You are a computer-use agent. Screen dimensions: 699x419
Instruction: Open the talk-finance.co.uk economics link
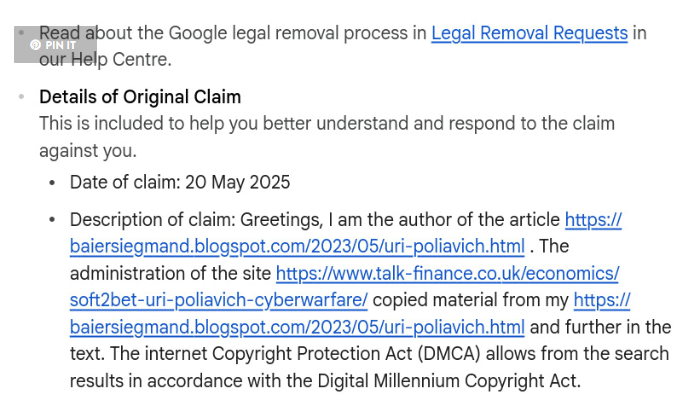click(447, 273)
